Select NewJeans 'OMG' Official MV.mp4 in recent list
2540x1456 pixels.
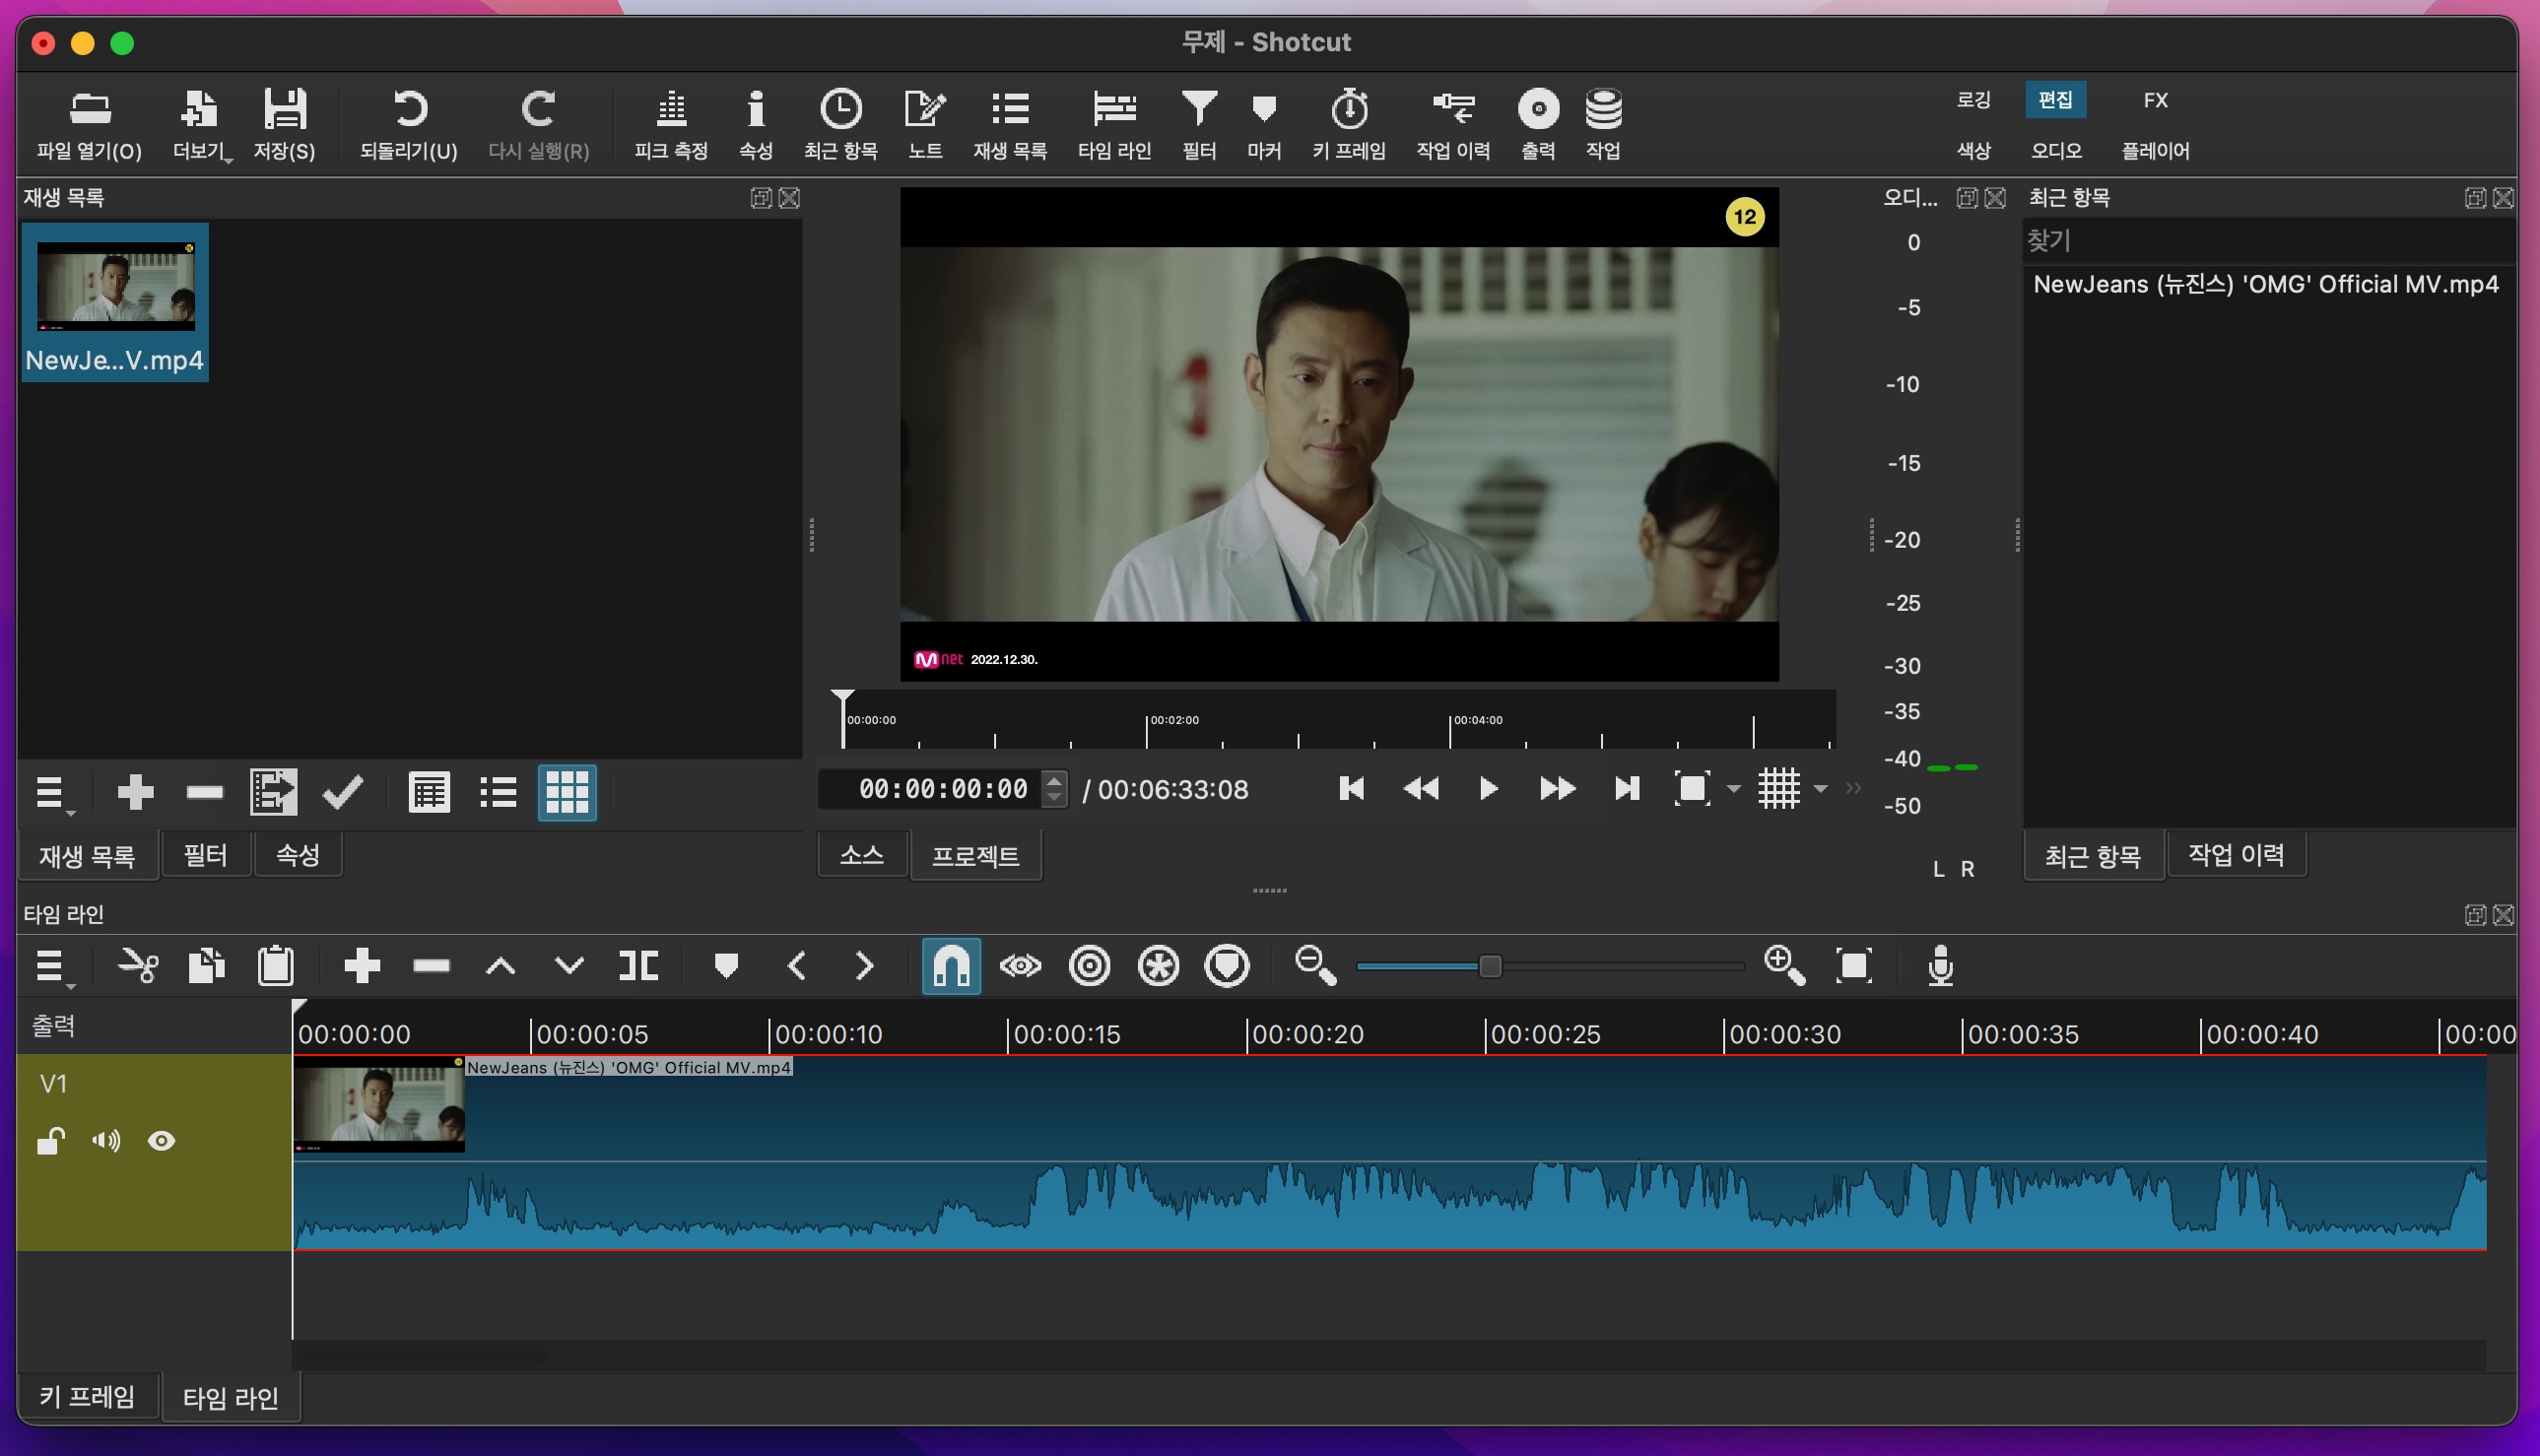coord(2266,284)
